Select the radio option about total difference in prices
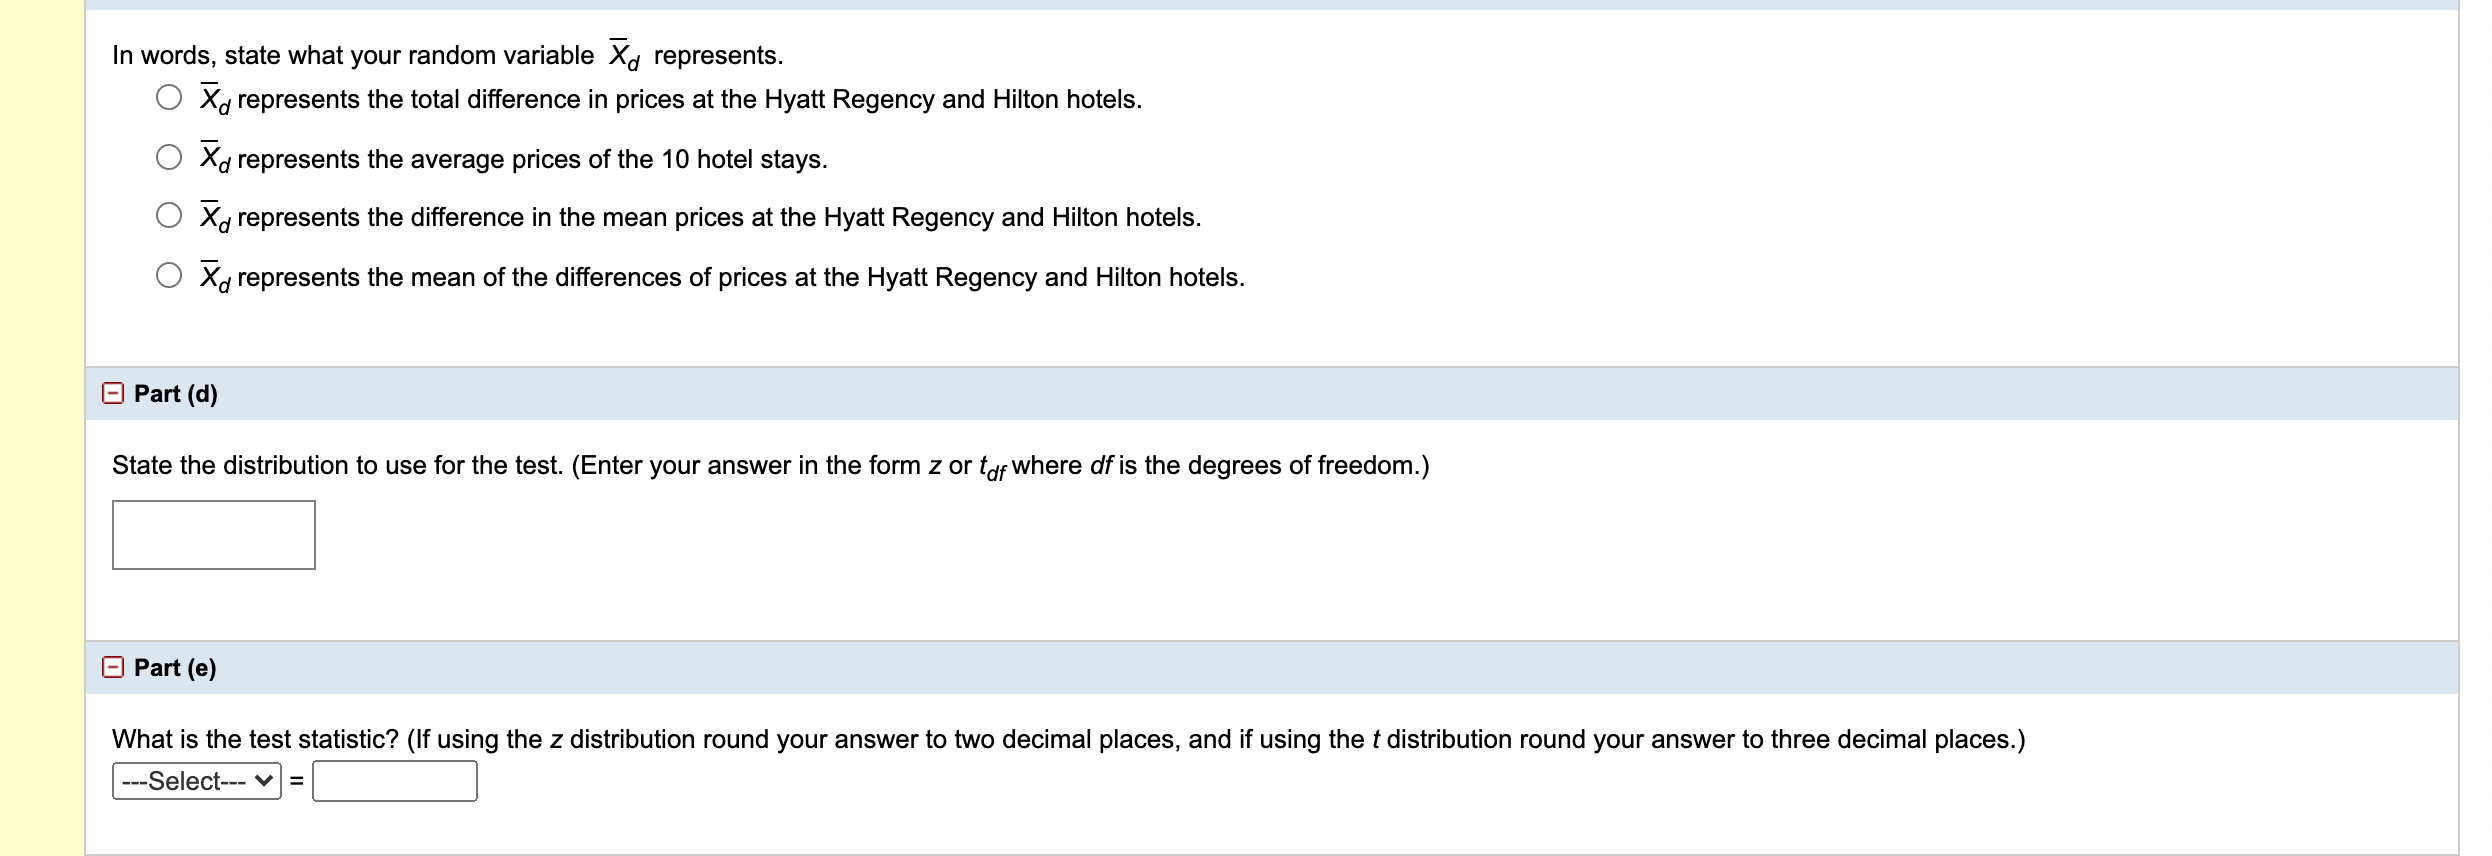2492x856 pixels. click(166, 97)
